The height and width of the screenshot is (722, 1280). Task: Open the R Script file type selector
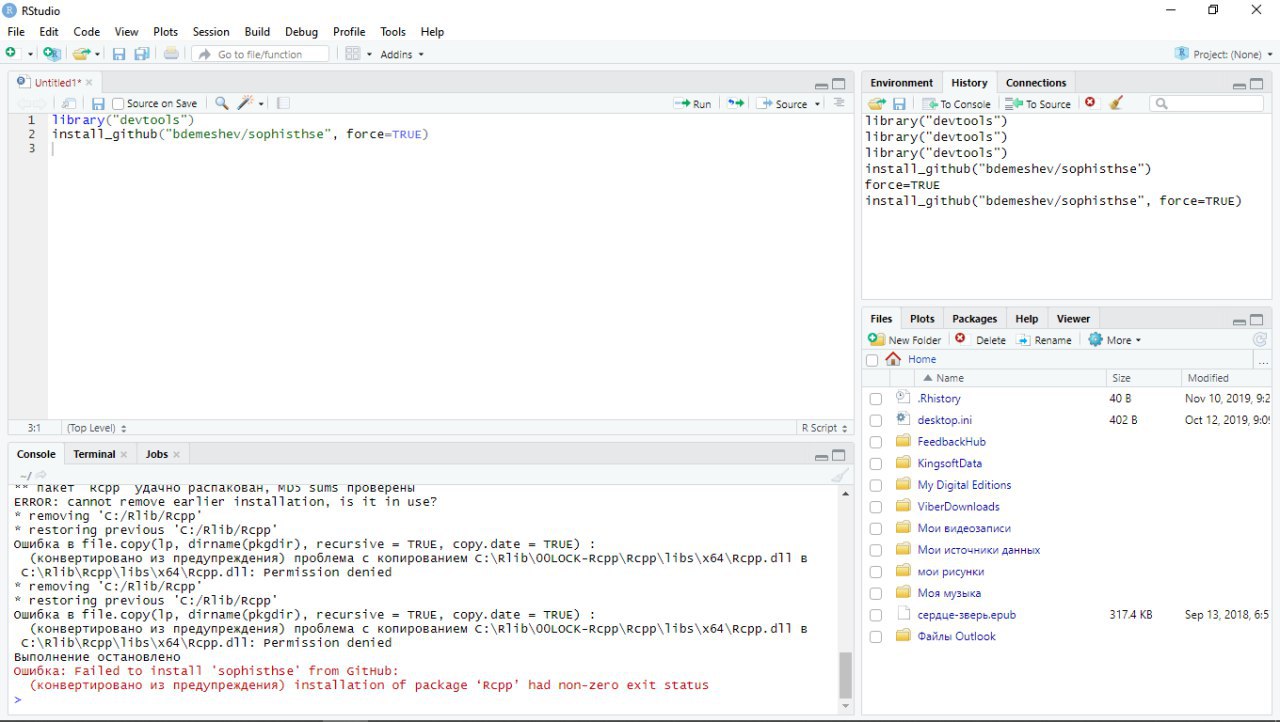click(824, 428)
